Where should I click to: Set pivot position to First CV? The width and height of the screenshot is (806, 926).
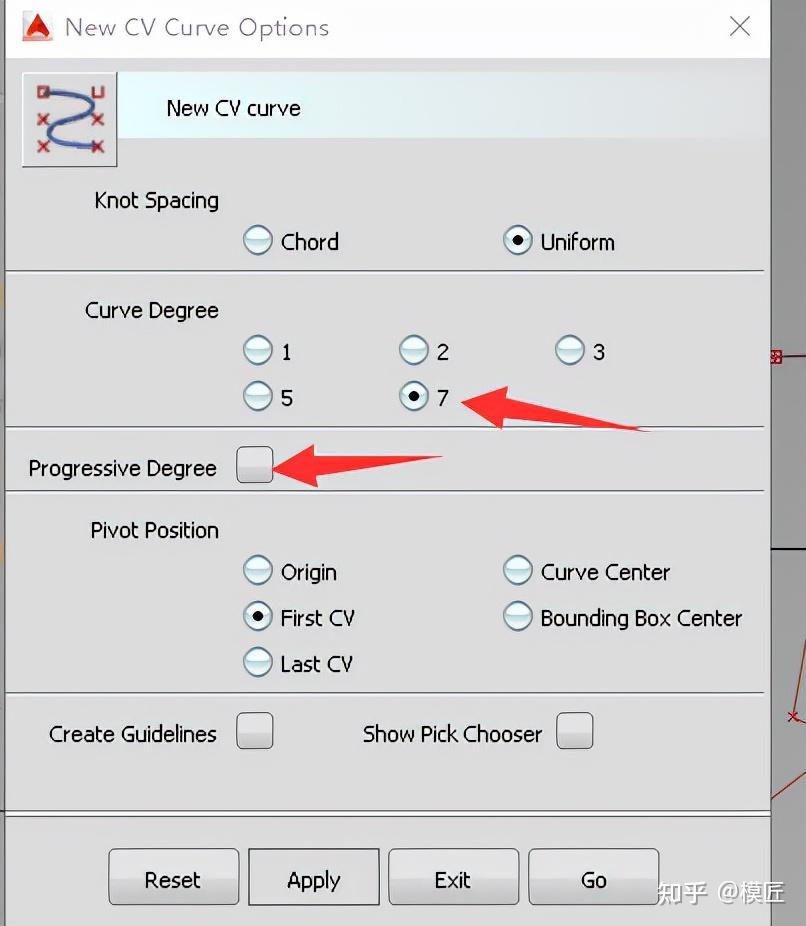coord(258,617)
